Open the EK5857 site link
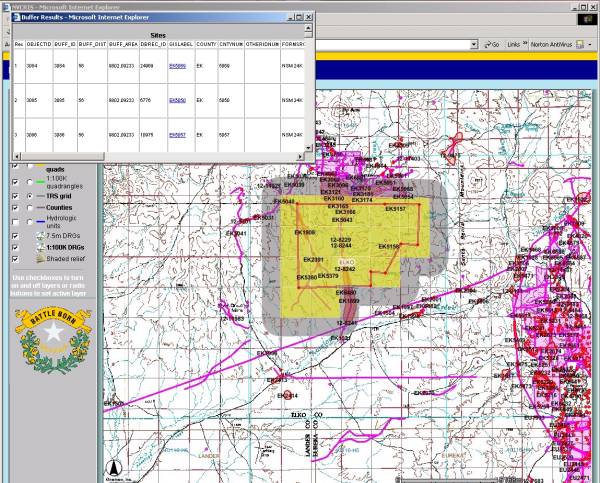600x483 pixels. 177,134
